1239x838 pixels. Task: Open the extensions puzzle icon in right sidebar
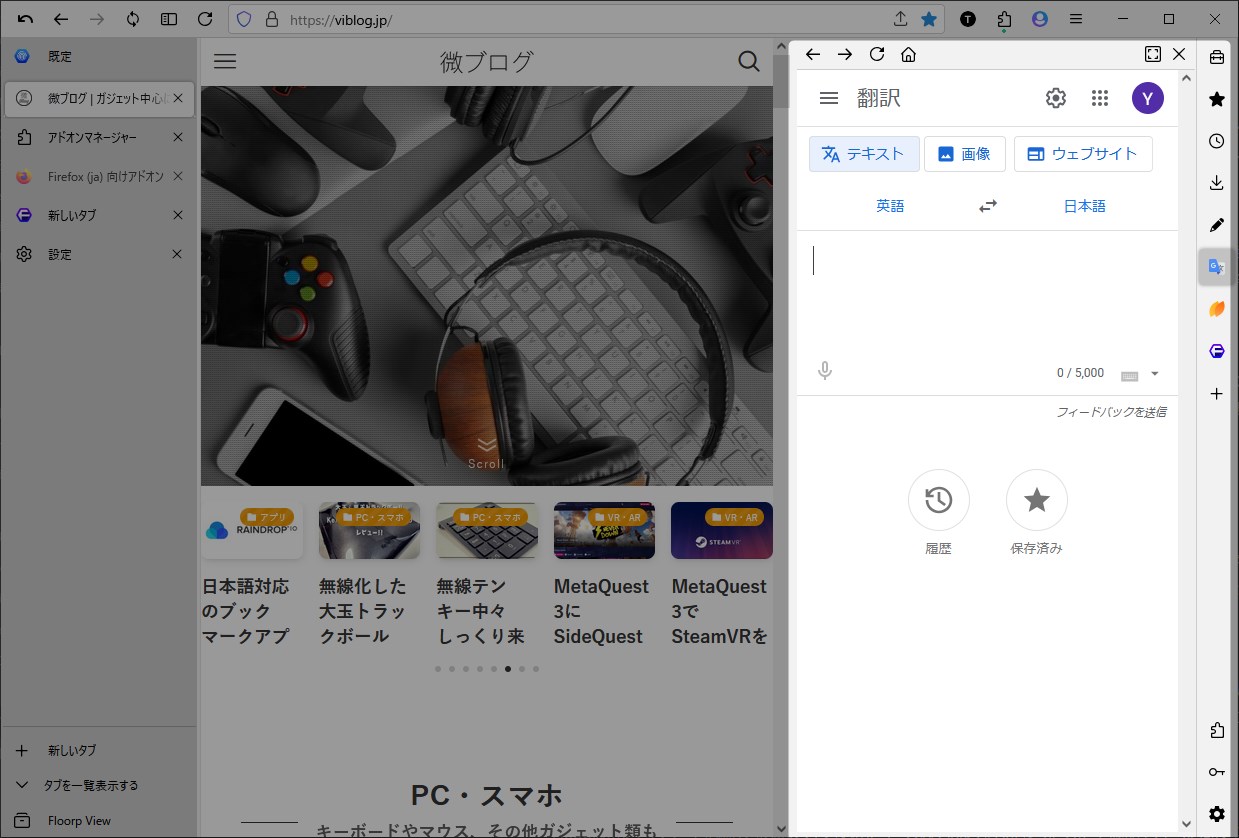point(1216,731)
